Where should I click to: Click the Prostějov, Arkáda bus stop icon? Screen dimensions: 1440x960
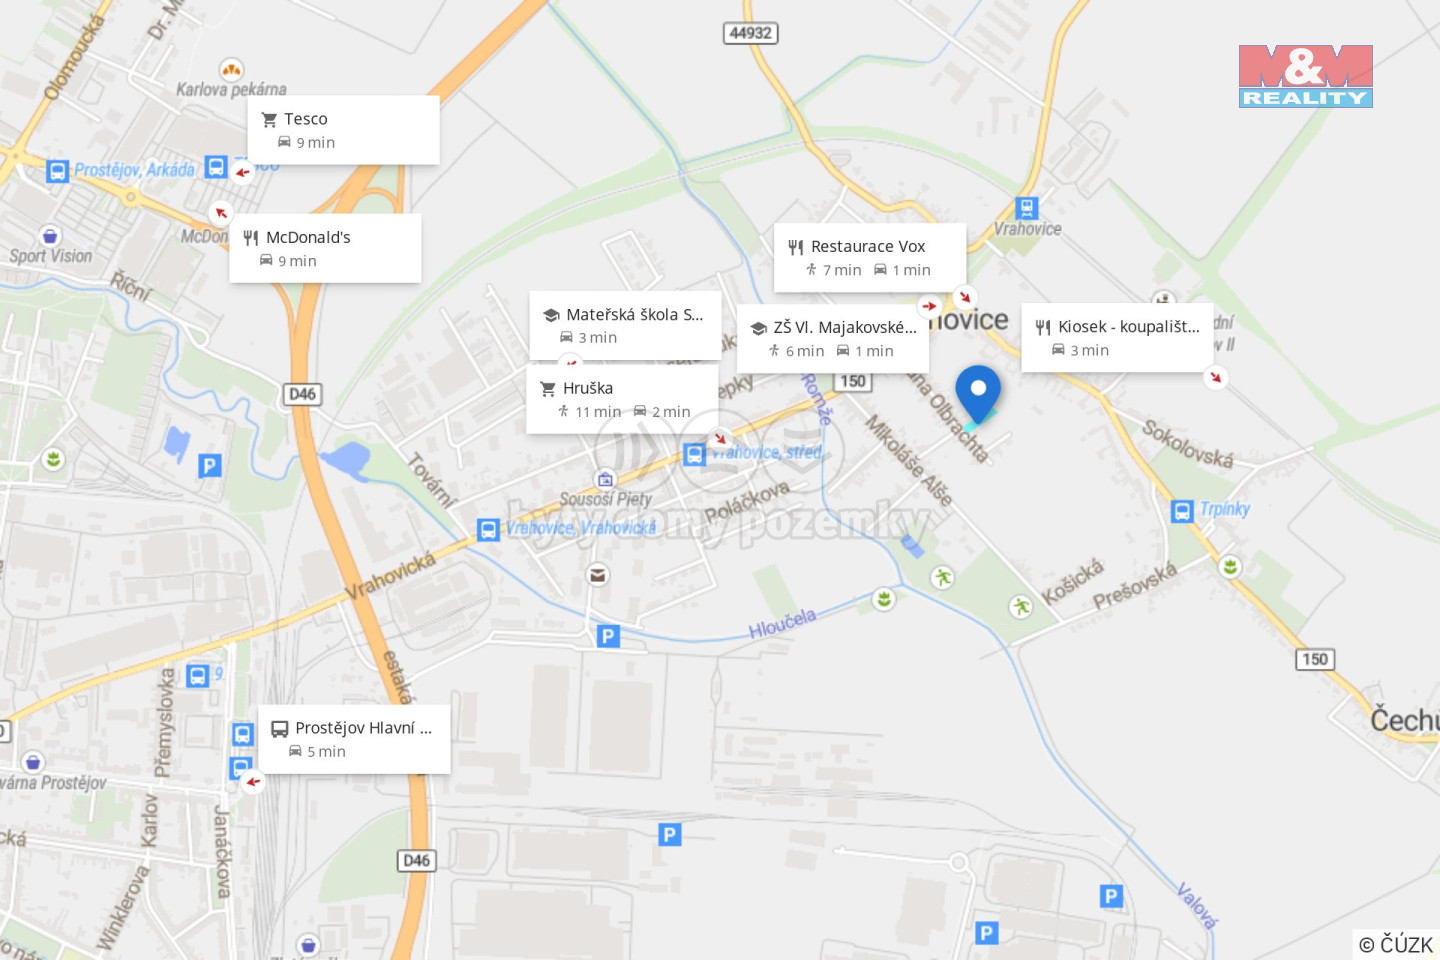[x=58, y=171]
